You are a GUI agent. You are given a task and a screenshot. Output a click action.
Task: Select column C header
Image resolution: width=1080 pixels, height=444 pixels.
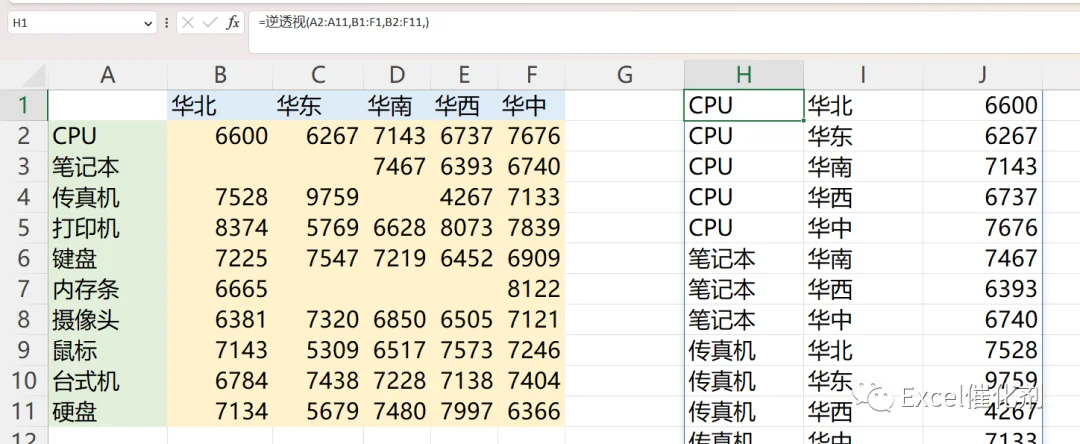[x=318, y=74]
